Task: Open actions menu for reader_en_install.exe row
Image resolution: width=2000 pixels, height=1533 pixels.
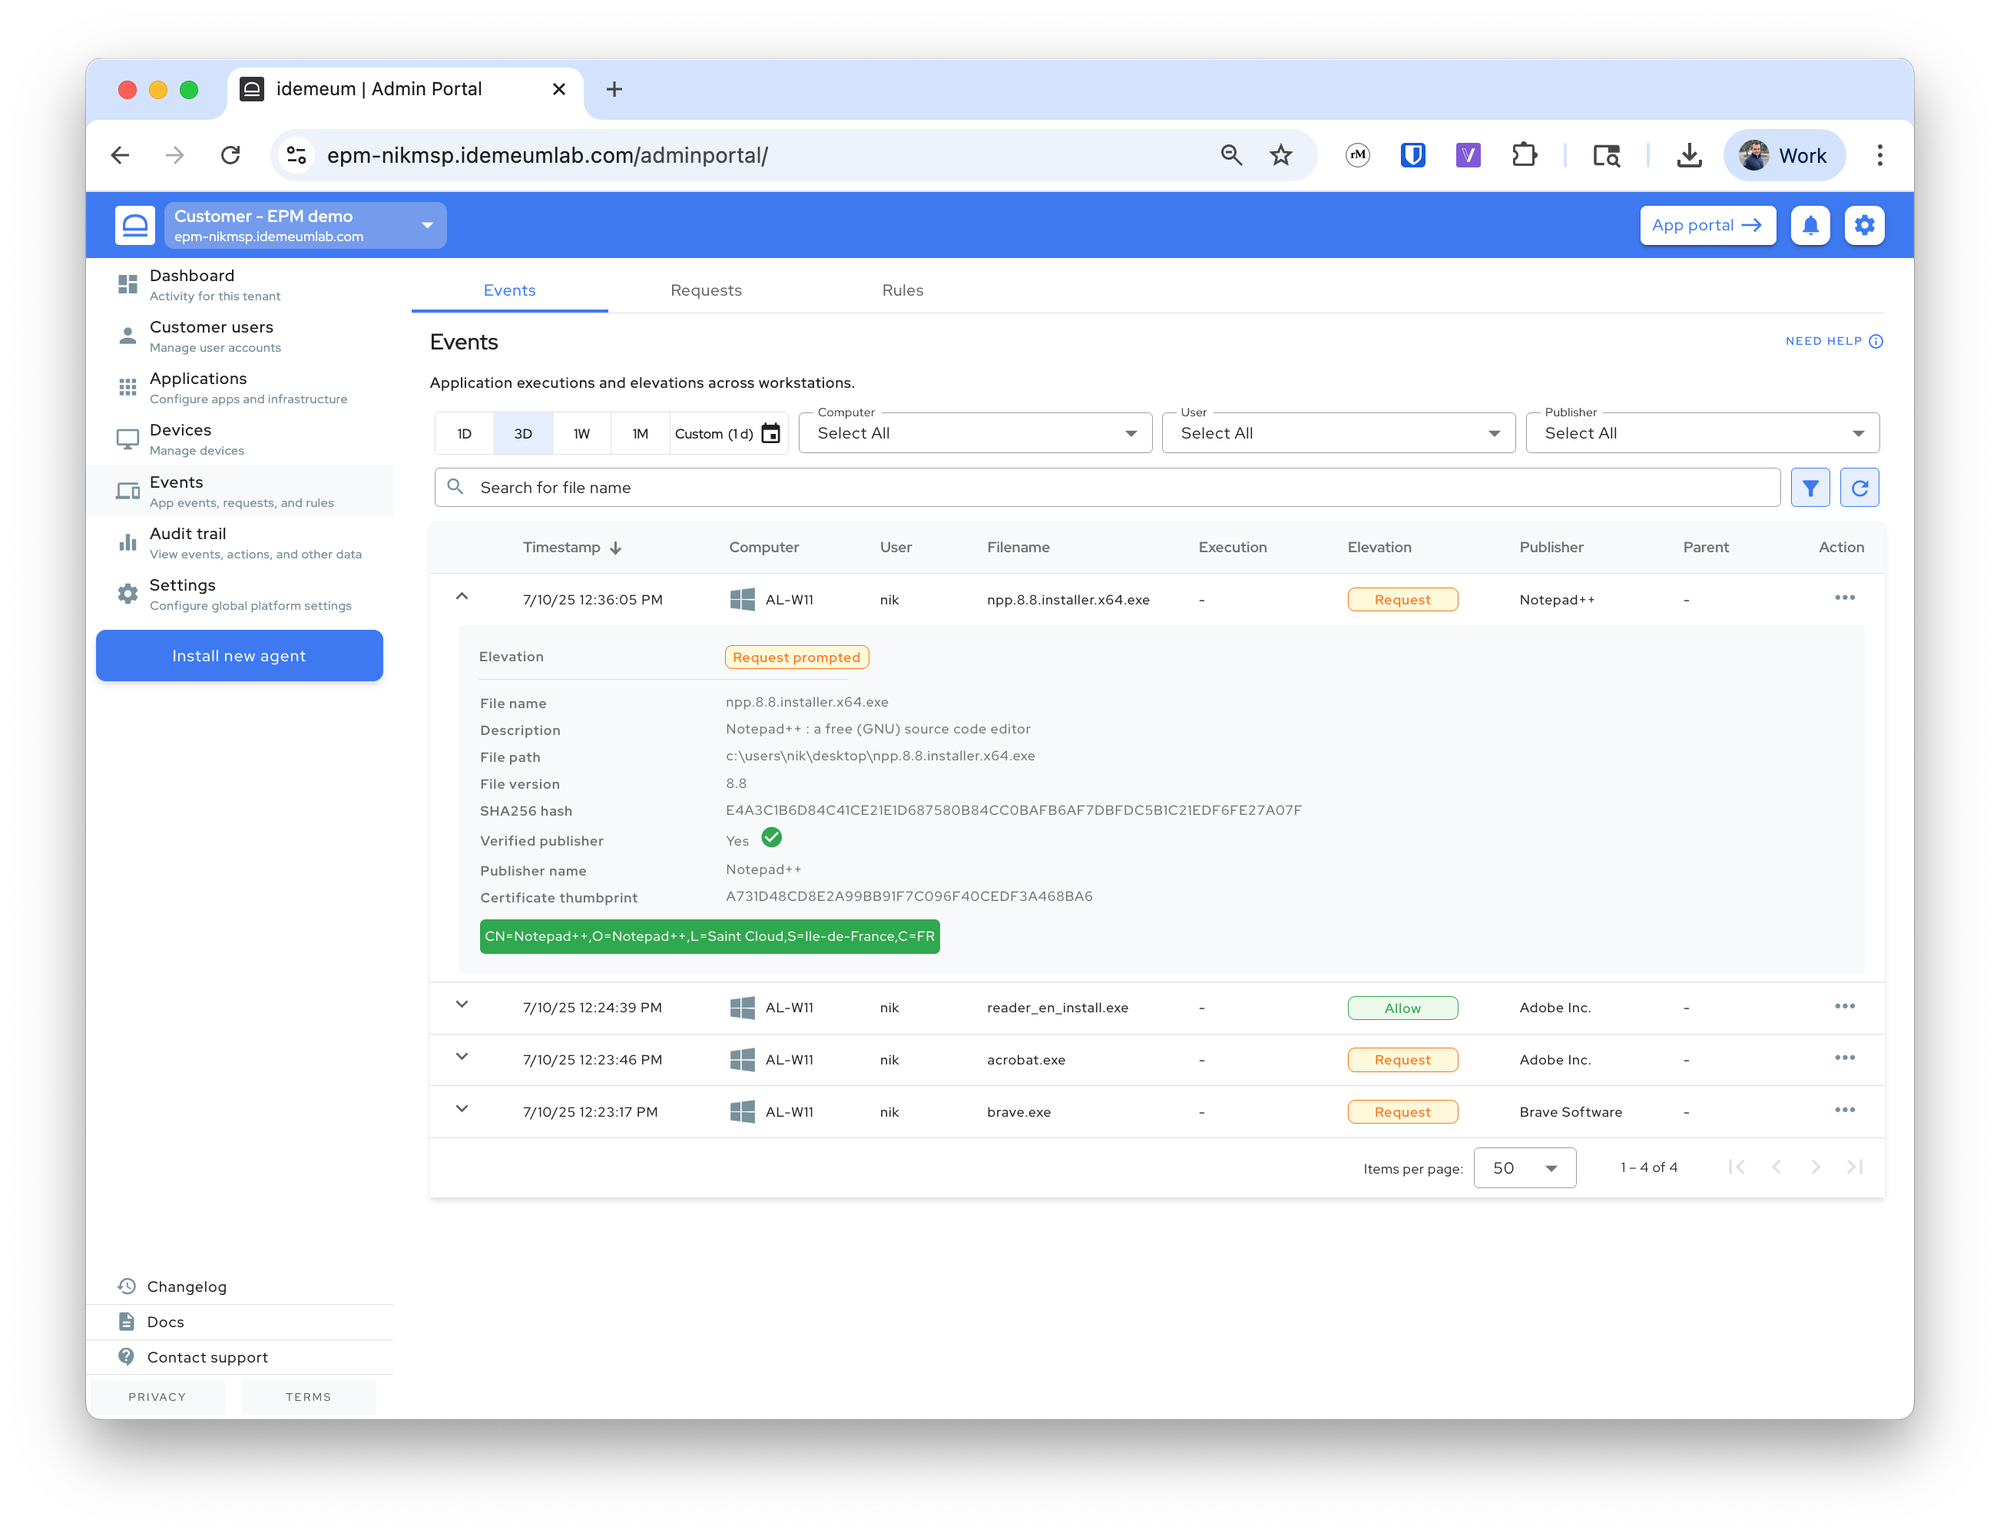Action: (1845, 1006)
